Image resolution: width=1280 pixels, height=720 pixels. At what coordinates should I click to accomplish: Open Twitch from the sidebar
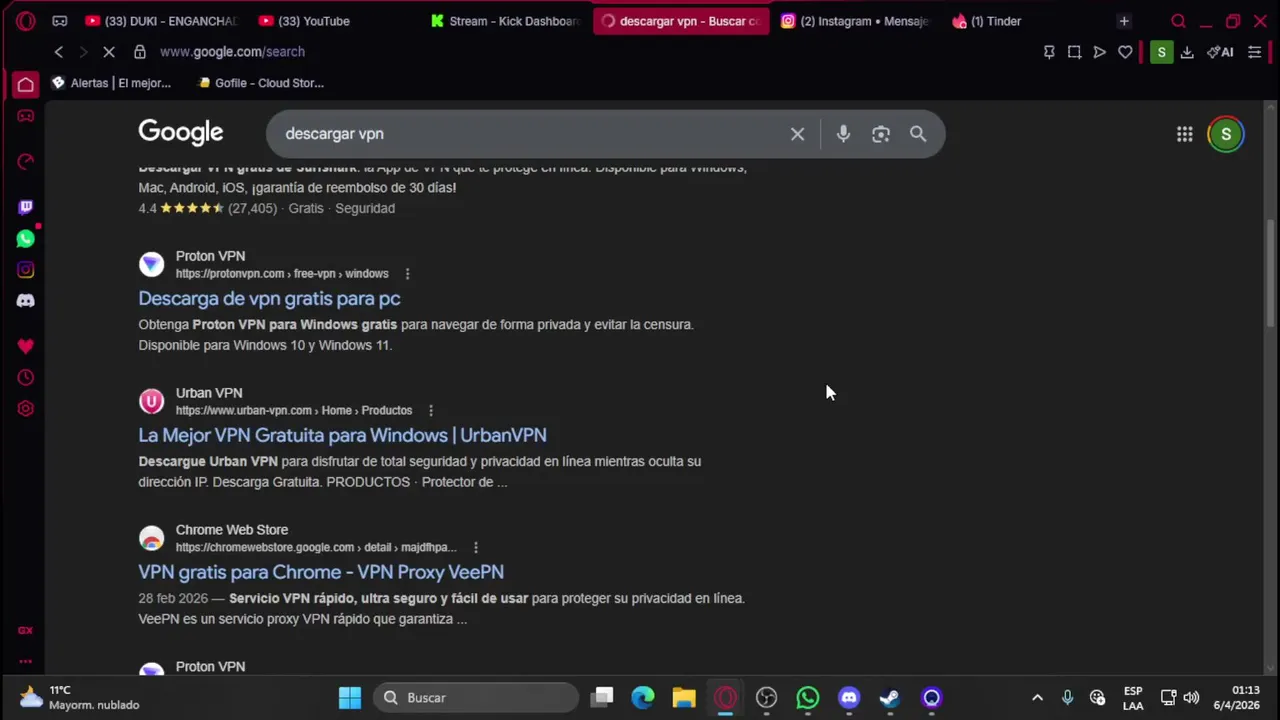point(26,207)
